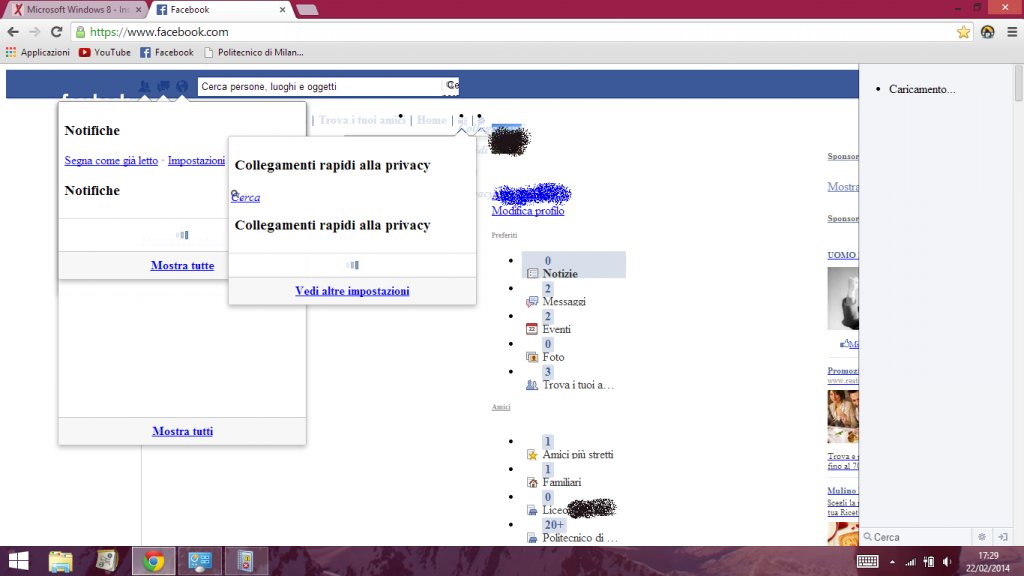Click the Eventi calendar icon
The image size is (1024, 576).
point(532,329)
